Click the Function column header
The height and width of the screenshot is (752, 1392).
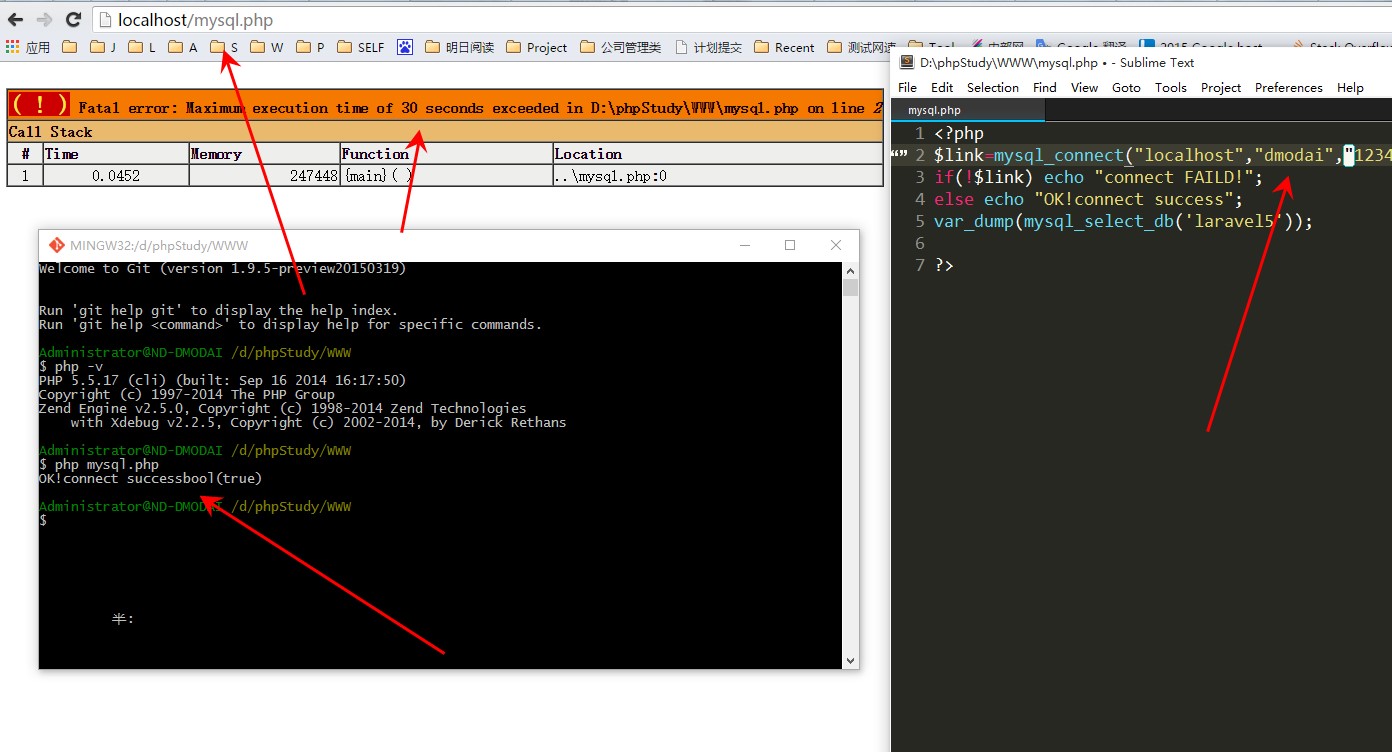[446, 154]
